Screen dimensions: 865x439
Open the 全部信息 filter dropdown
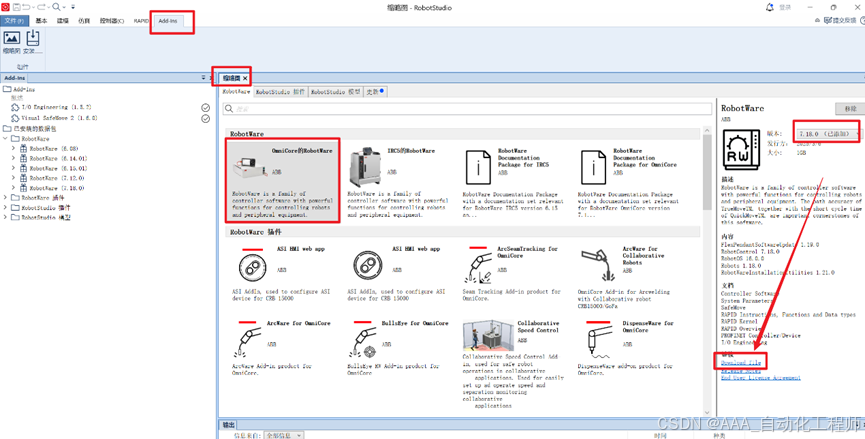[x=284, y=435]
